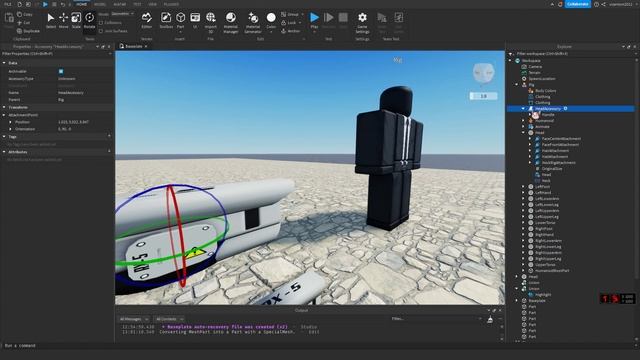Click the Group button
This screenshot has width=640, height=360.
tap(290, 14)
